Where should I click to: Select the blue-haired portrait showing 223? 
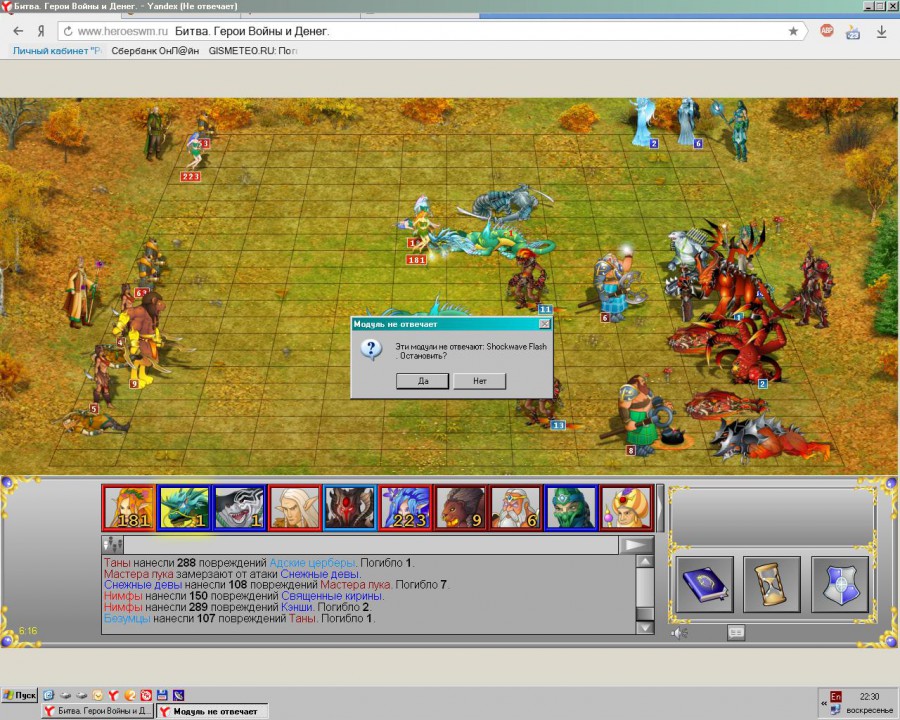pos(405,508)
